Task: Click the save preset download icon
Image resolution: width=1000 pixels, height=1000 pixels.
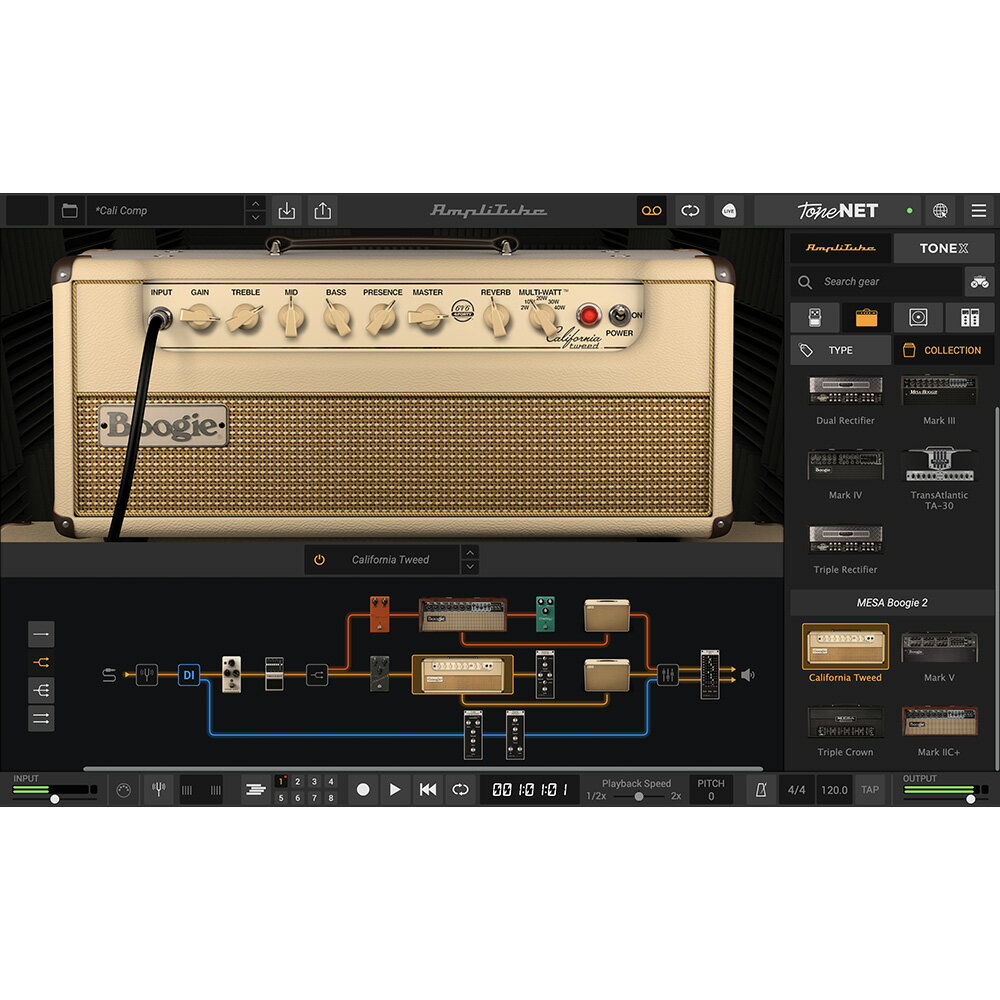Action: pyautogui.click(x=287, y=210)
